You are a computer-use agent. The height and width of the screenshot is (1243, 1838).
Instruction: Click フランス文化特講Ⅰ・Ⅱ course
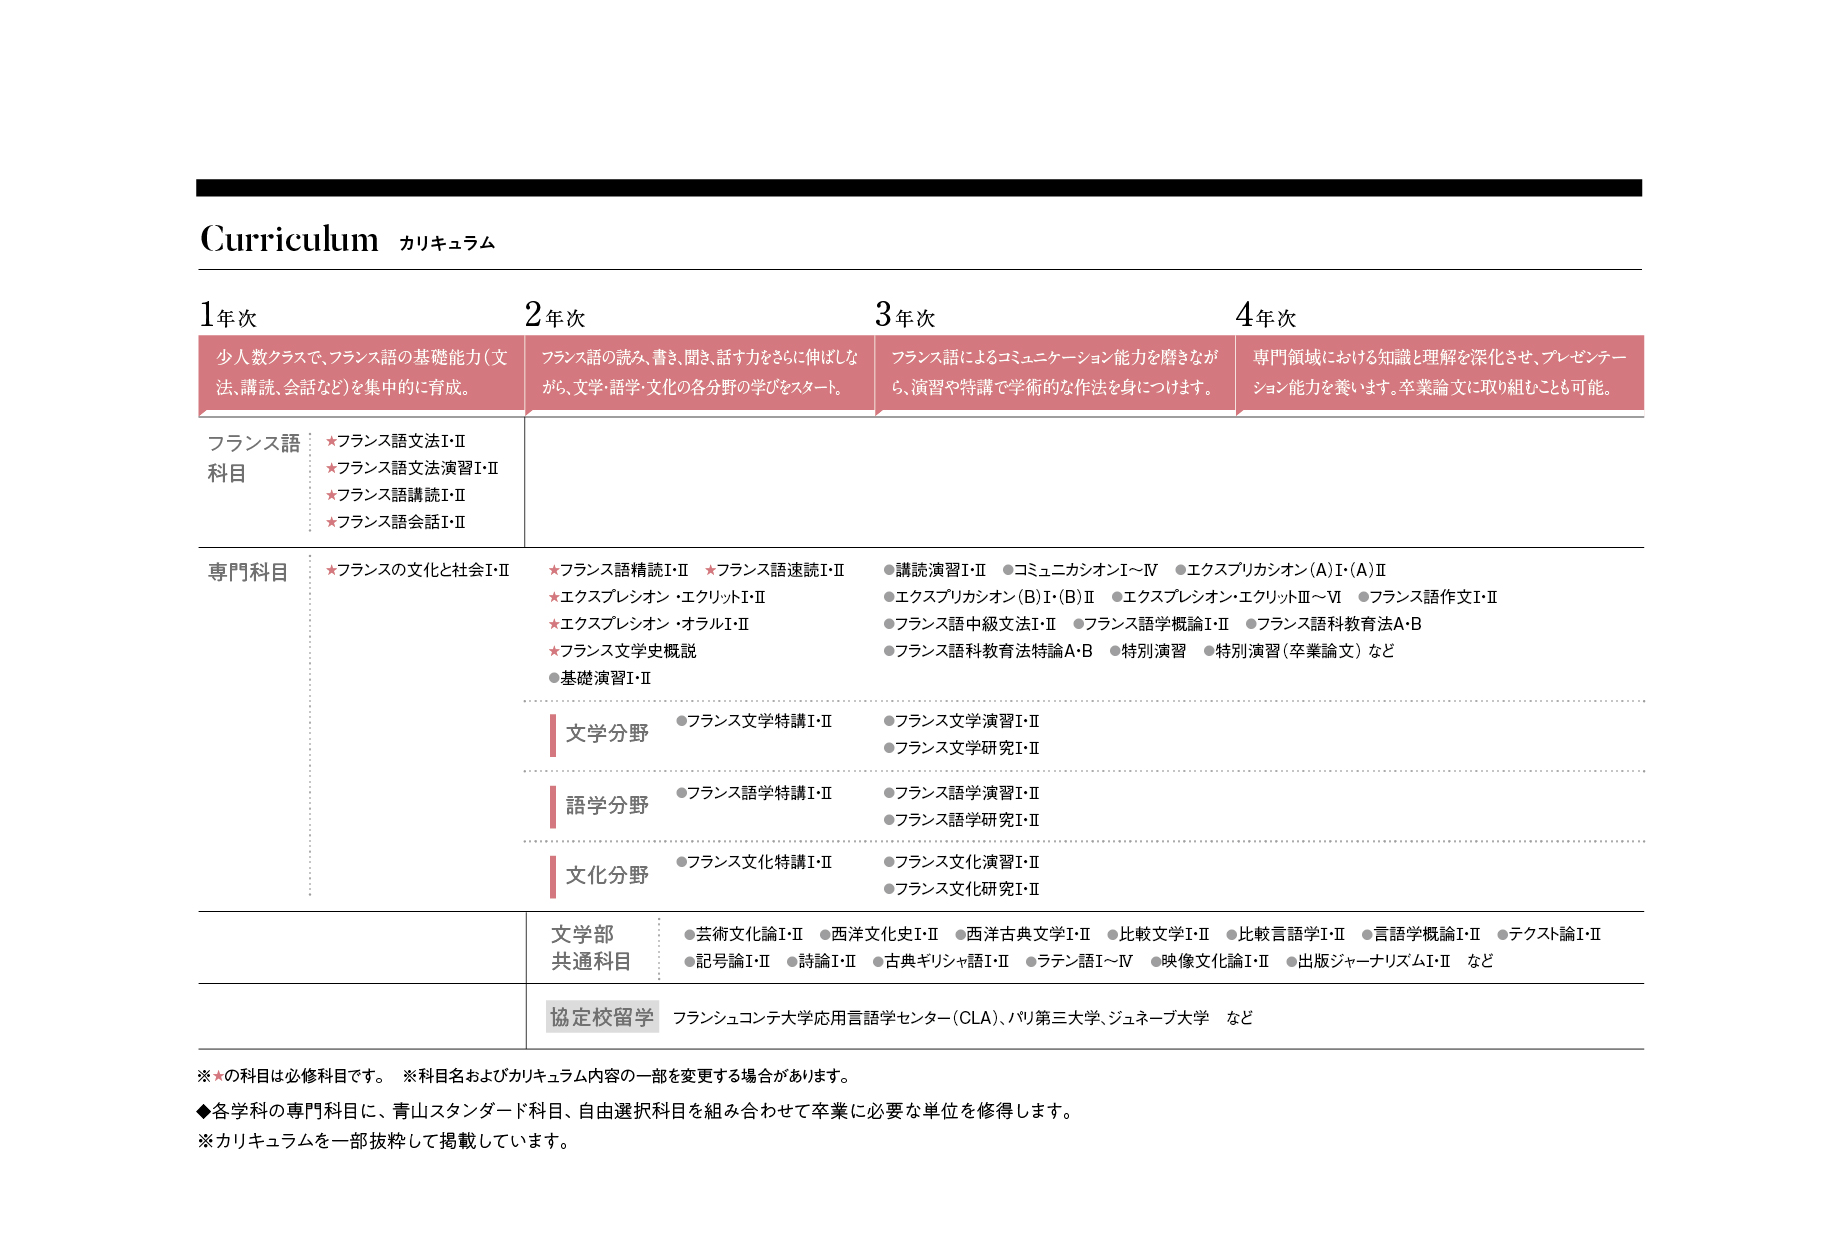pyautogui.click(x=754, y=862)
